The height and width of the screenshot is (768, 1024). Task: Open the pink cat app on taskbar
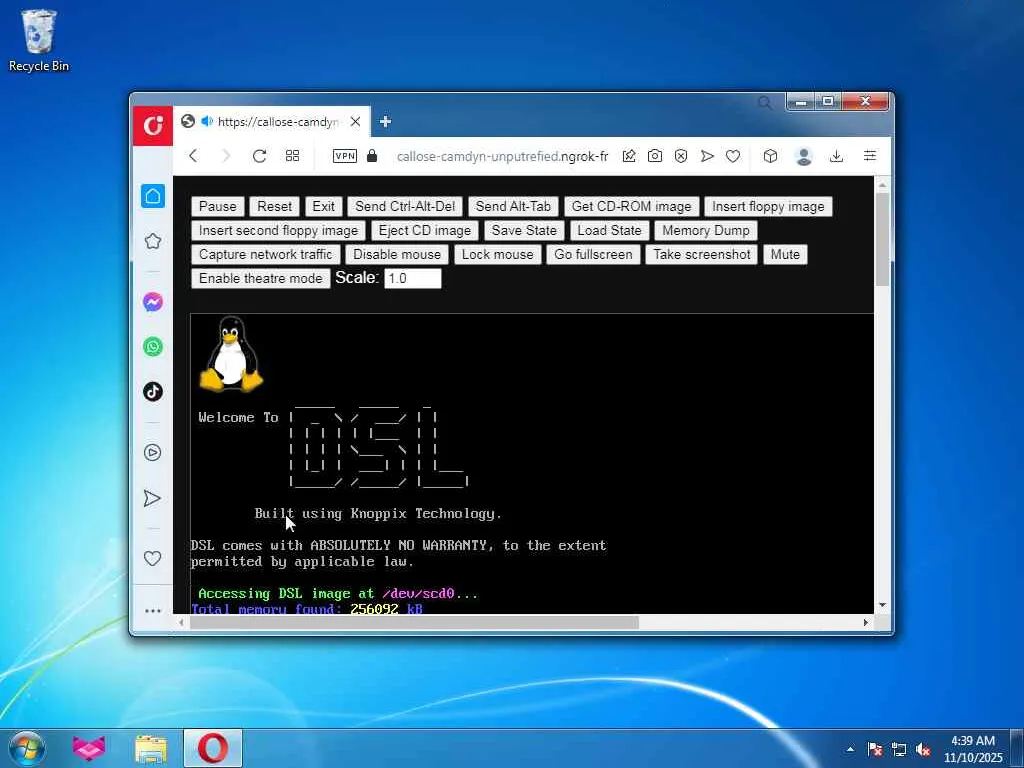(89, 749)
